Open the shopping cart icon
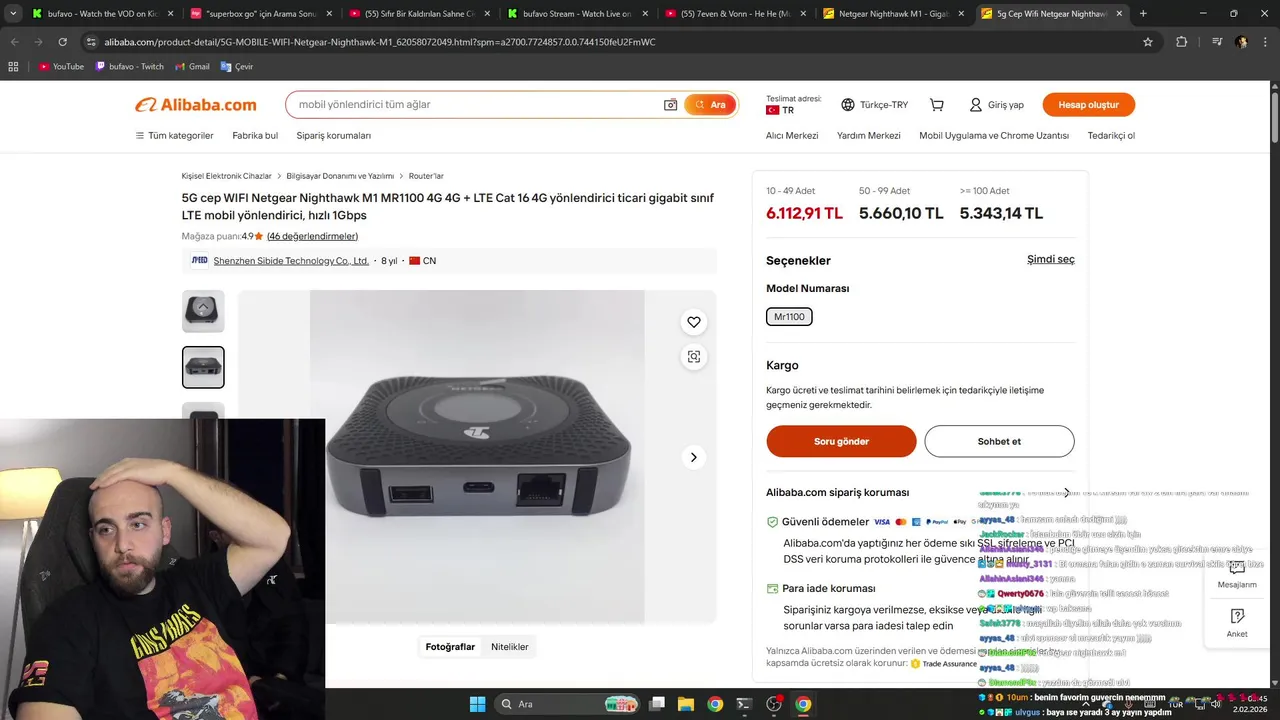The image size is (1280, 720). coord(937,105)
